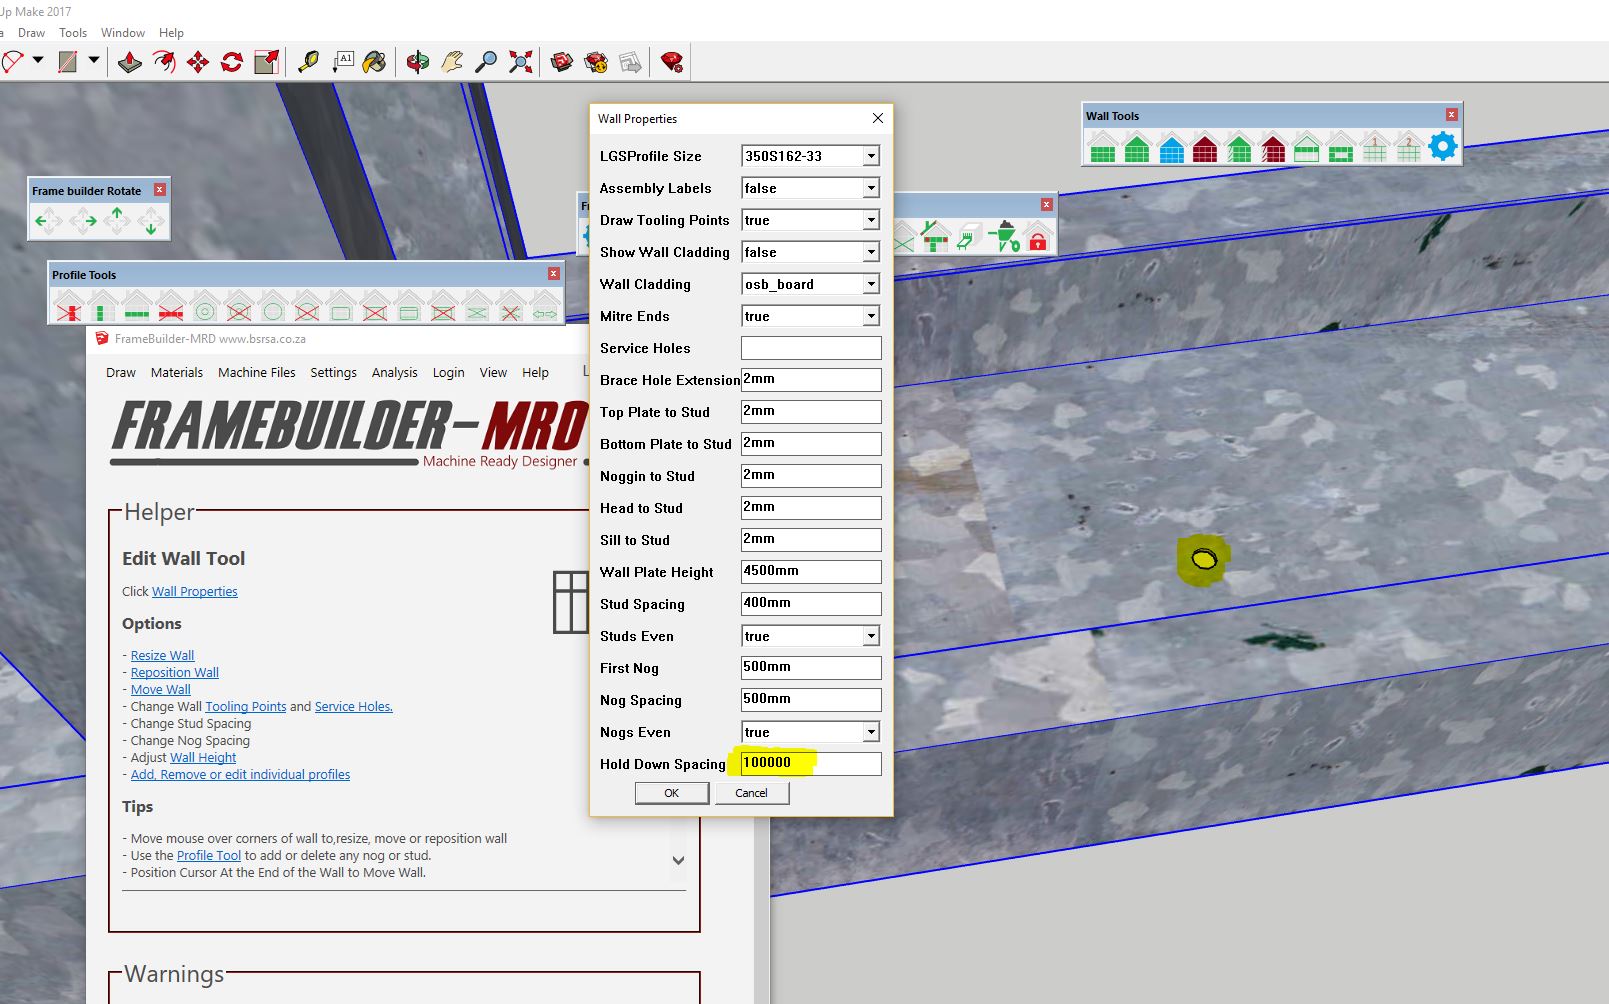Select the Push/Pull tool in toolbar
1609x1004 pixels.
pyautogui.click(x=130, y=62)
